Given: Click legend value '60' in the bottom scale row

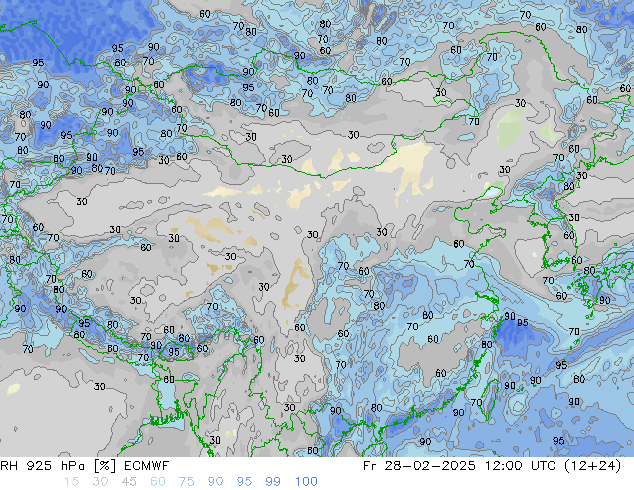Looking at the screenshot, I should coord(158,482).
